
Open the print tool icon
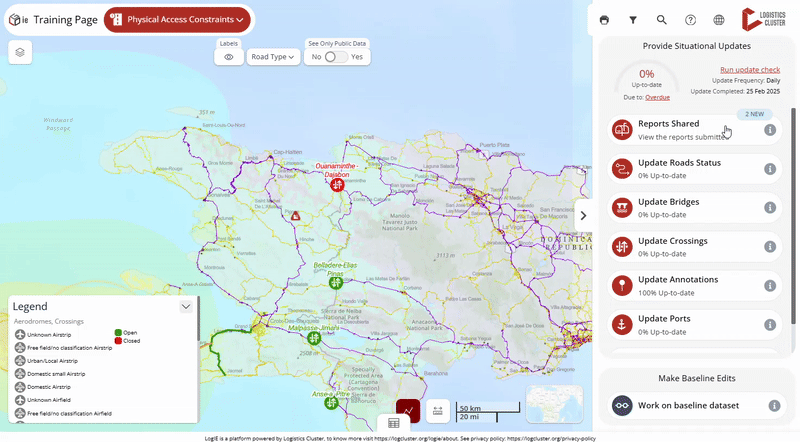(604, 20)
